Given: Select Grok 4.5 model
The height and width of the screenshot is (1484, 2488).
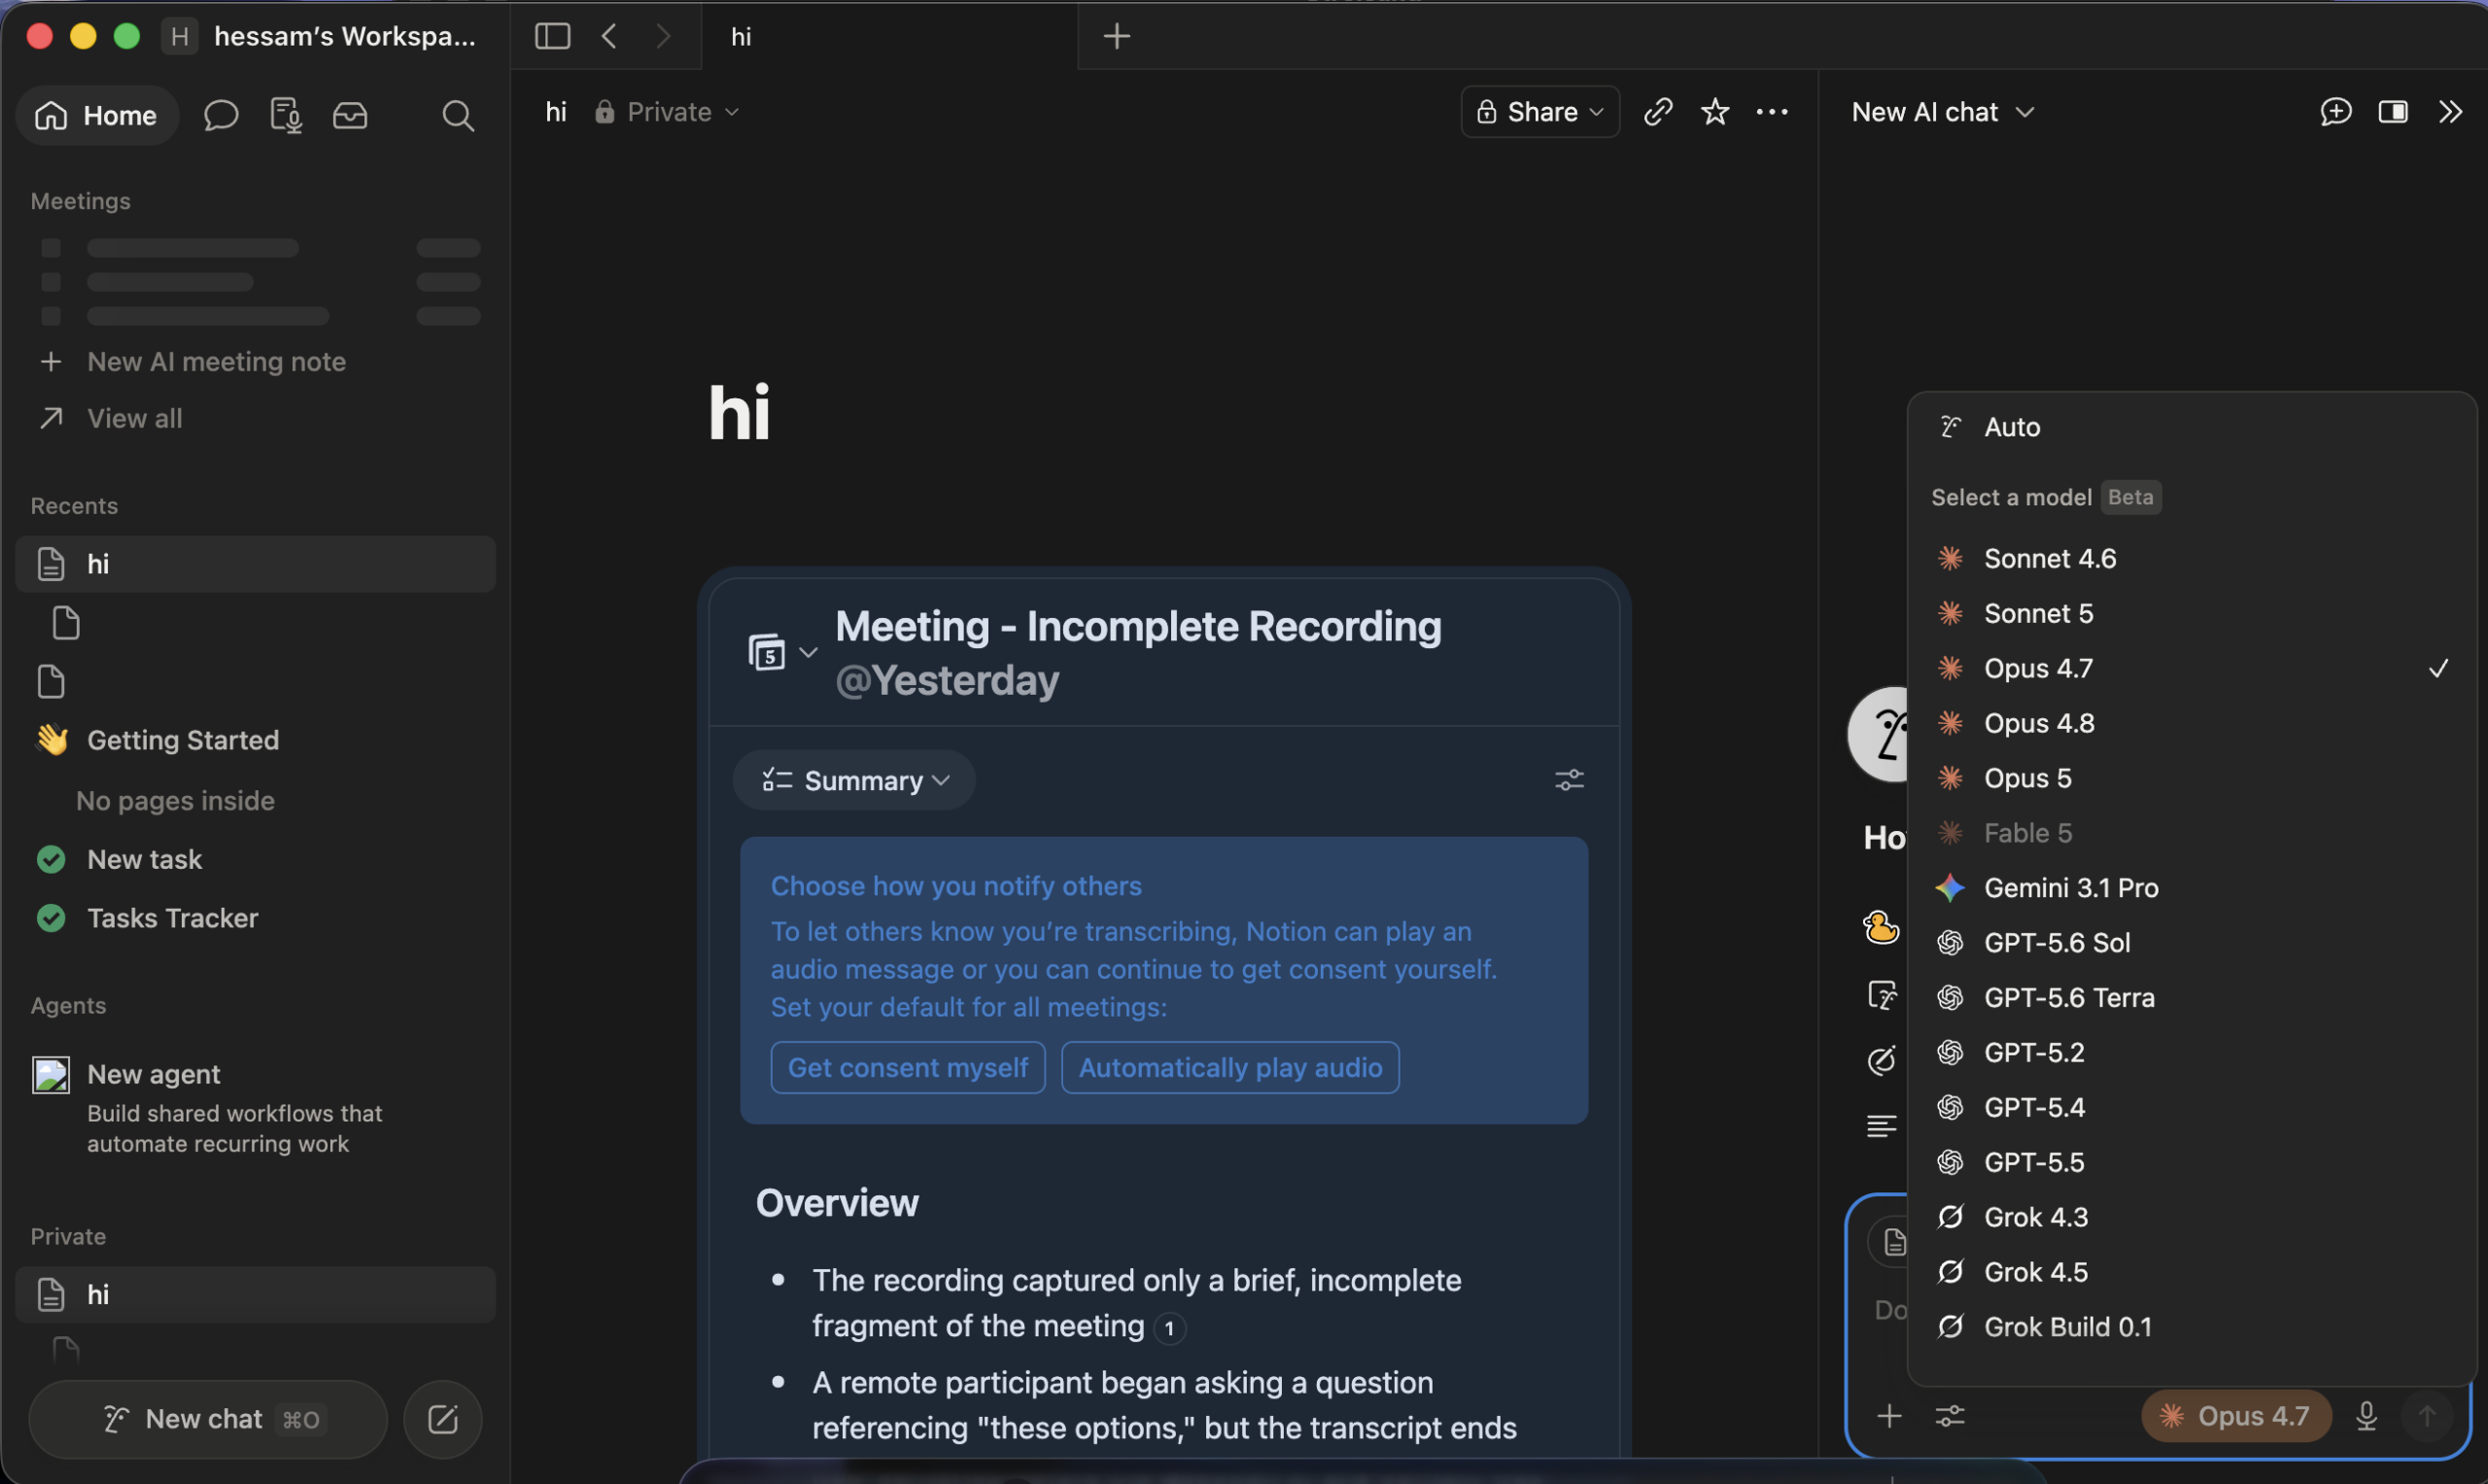Looking at the screenshot, I should [x=2190, y=1272].
